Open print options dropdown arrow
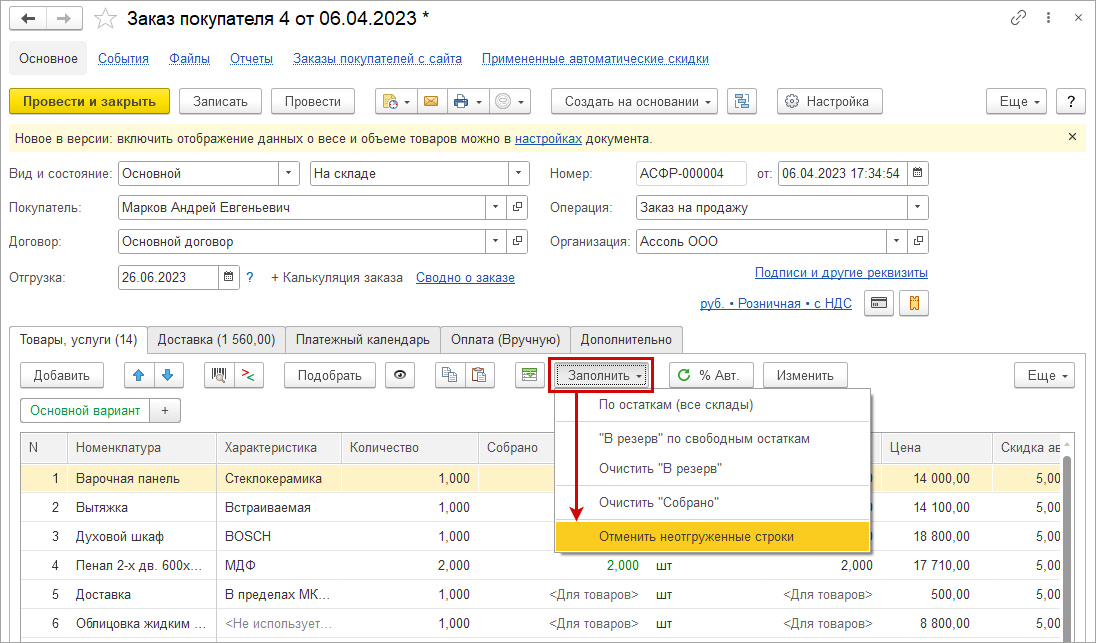The height and width of the screenshot is (643, 1096). [x=479, y=101]
